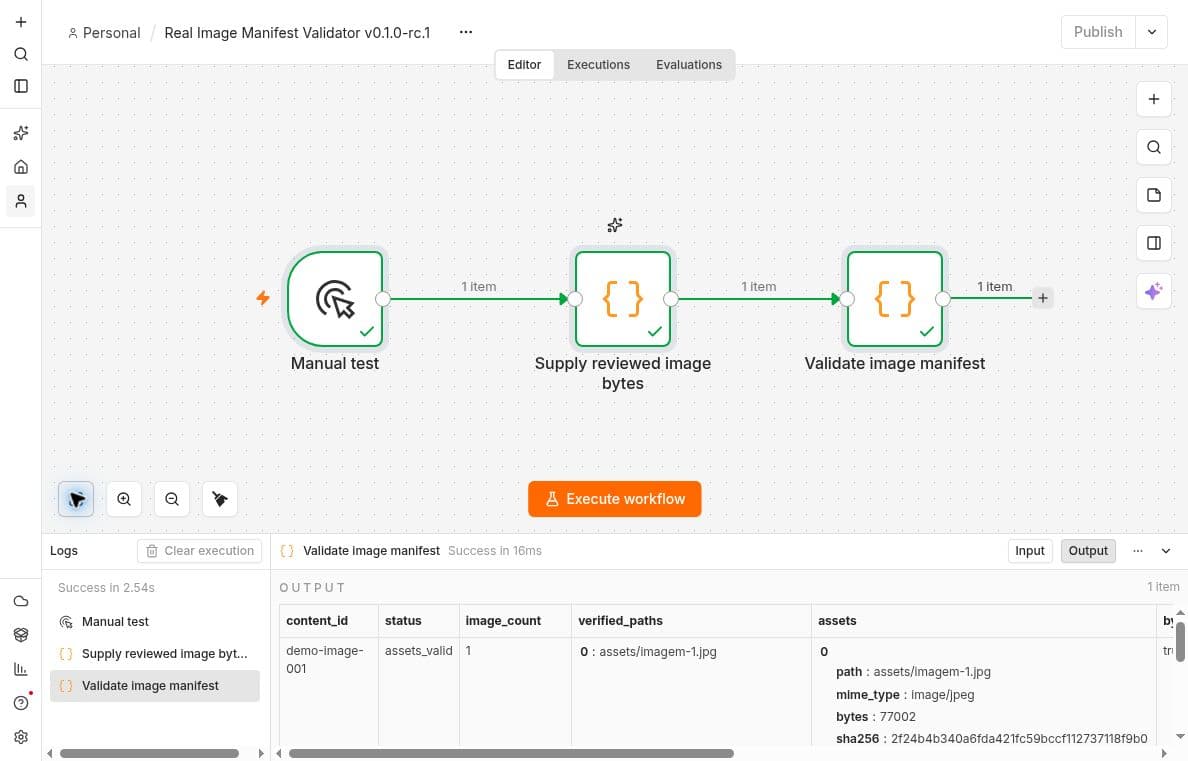The image size is (1188, 761).
Task: Show the Output view of node
Action: coord(1088,551)
